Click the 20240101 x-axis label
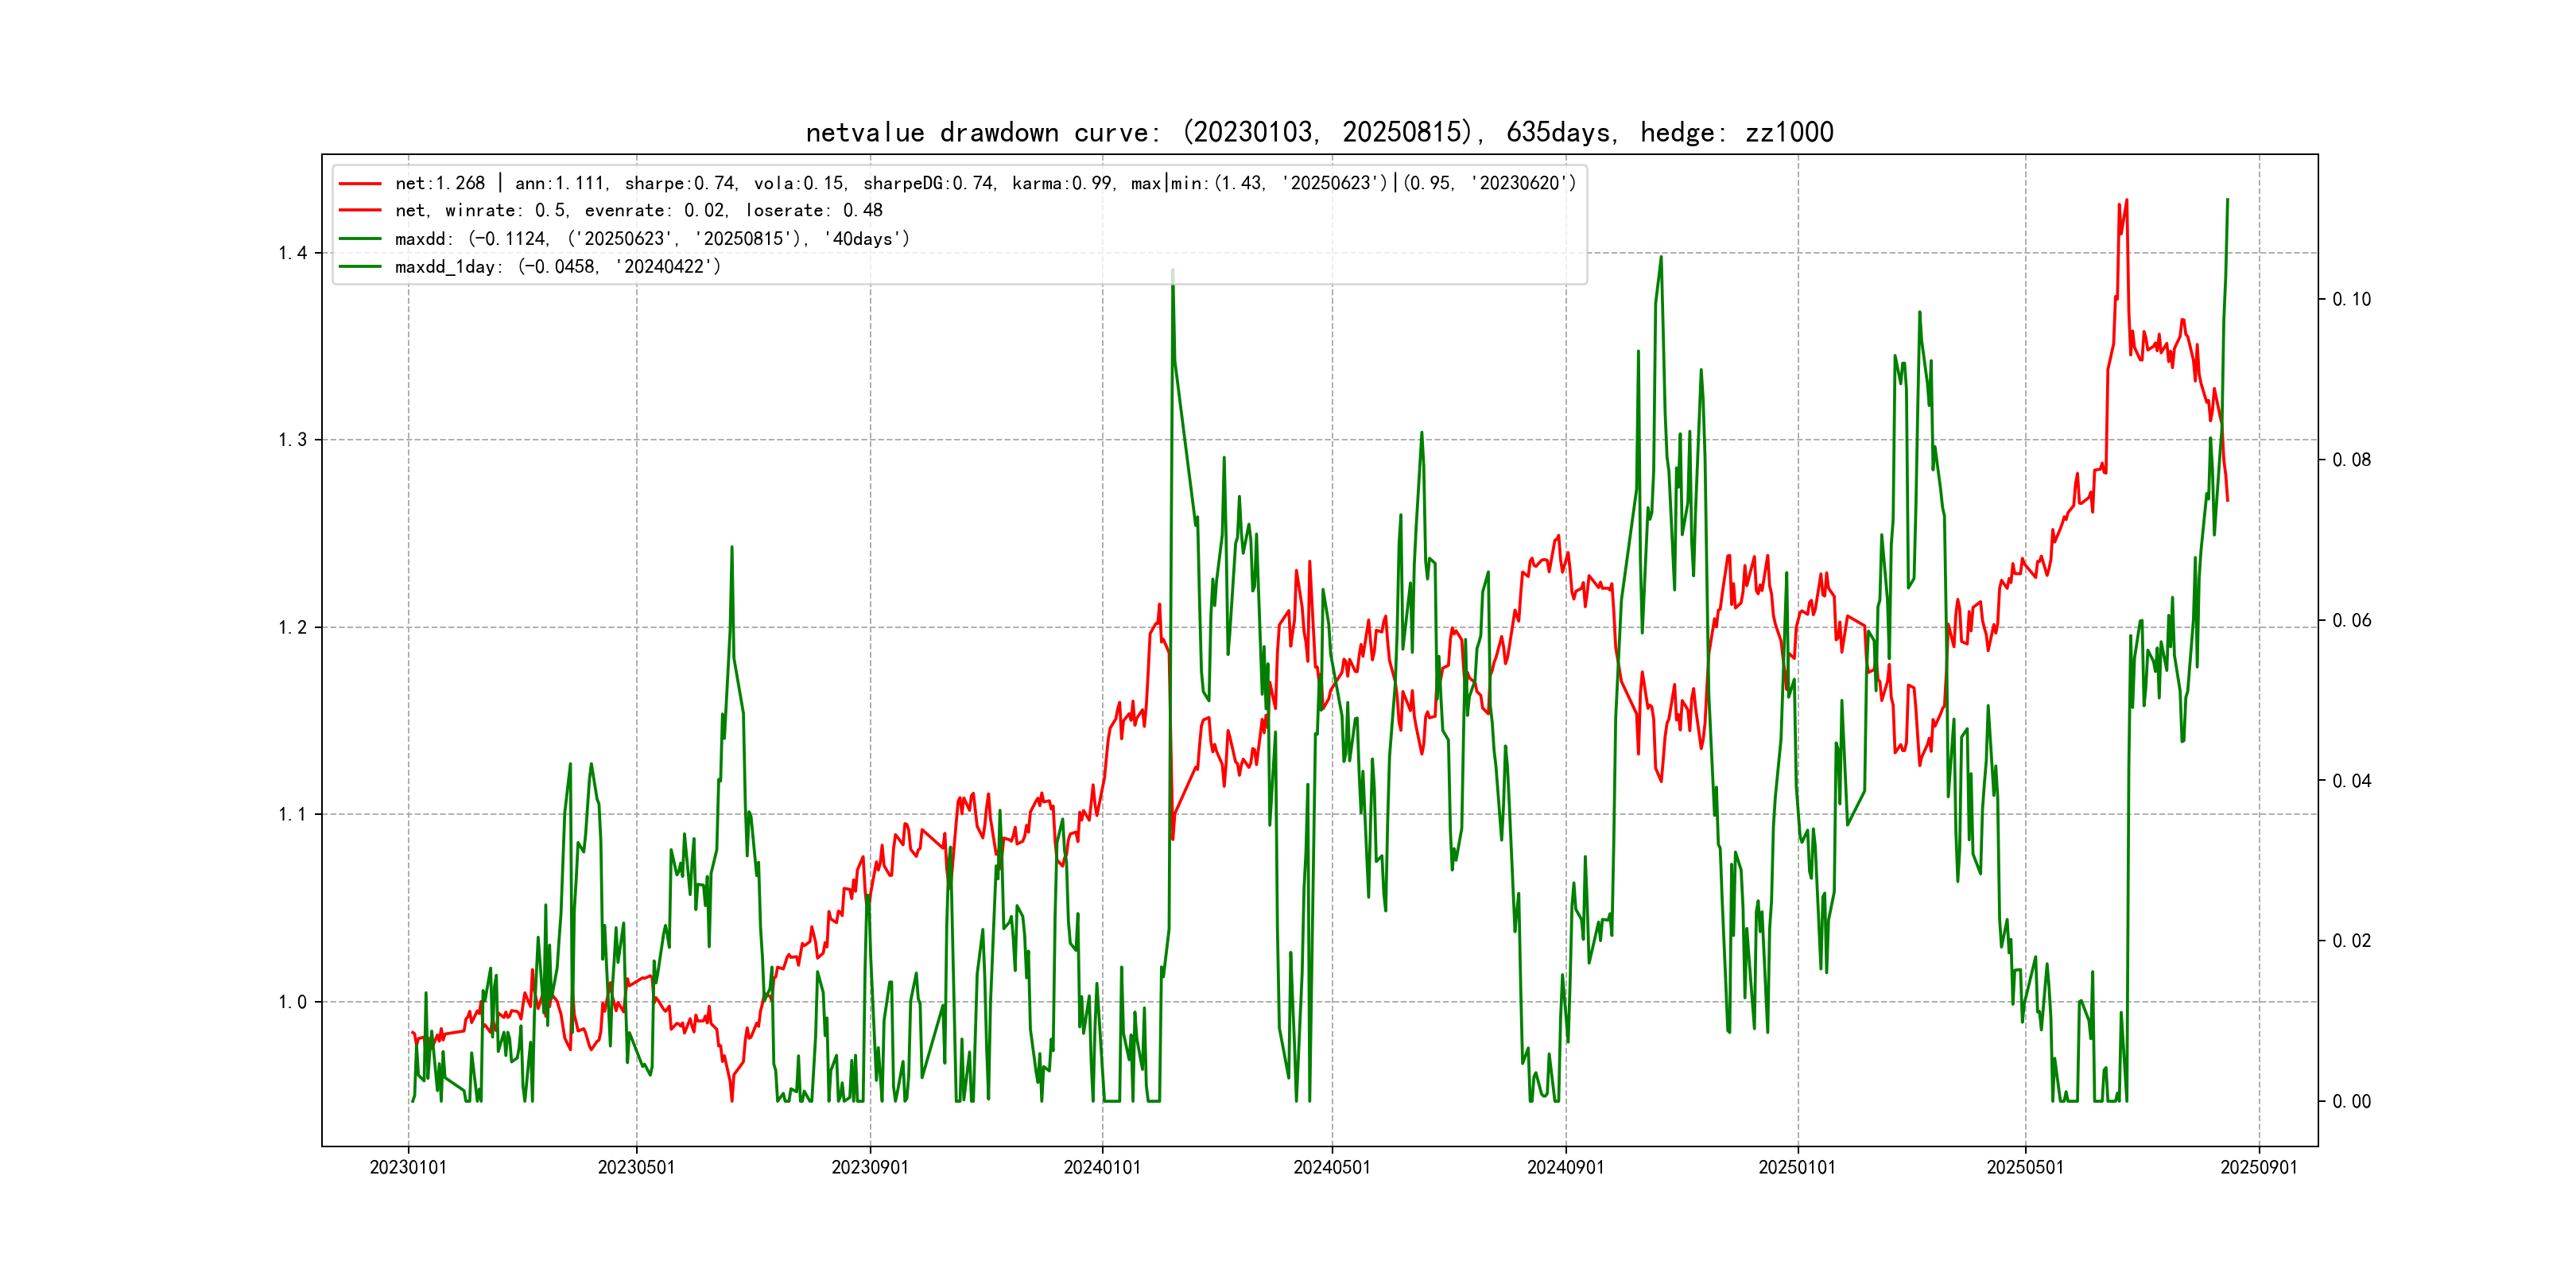Viewport: 2576px width, 1288px height. (1102, 1168)
